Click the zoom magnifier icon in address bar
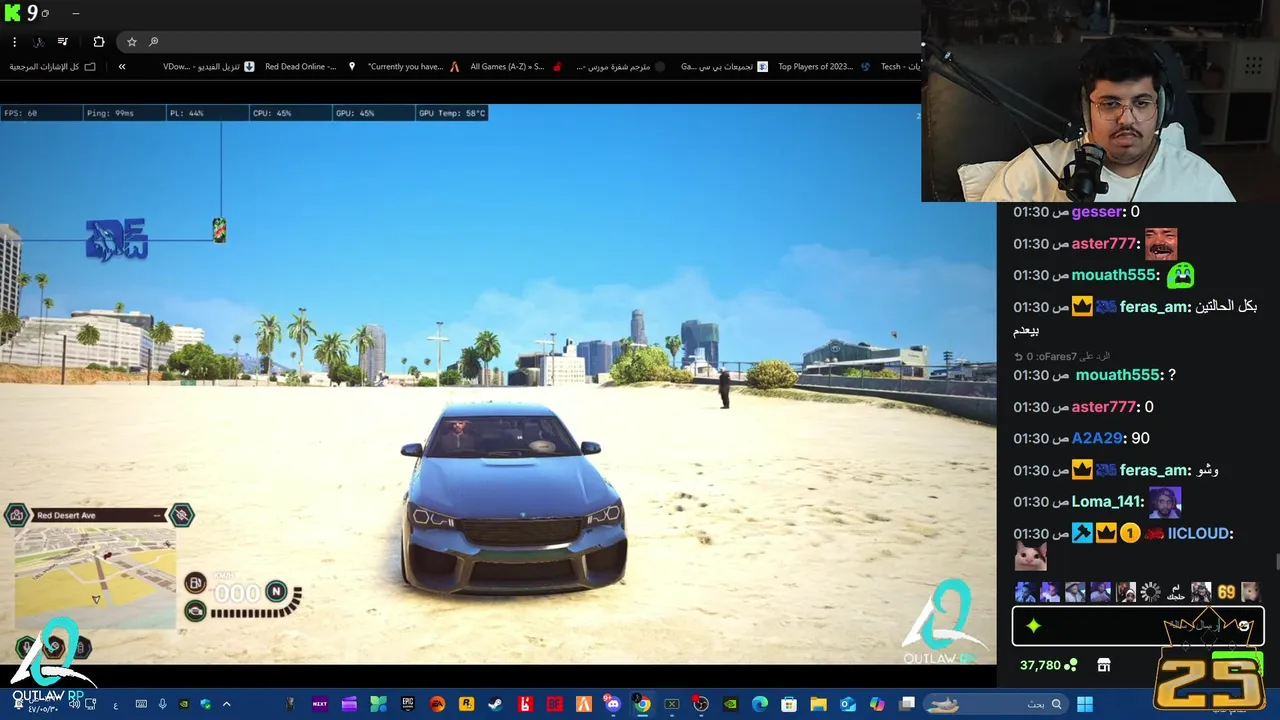The image size is (1280, 720). pos(153,42)
